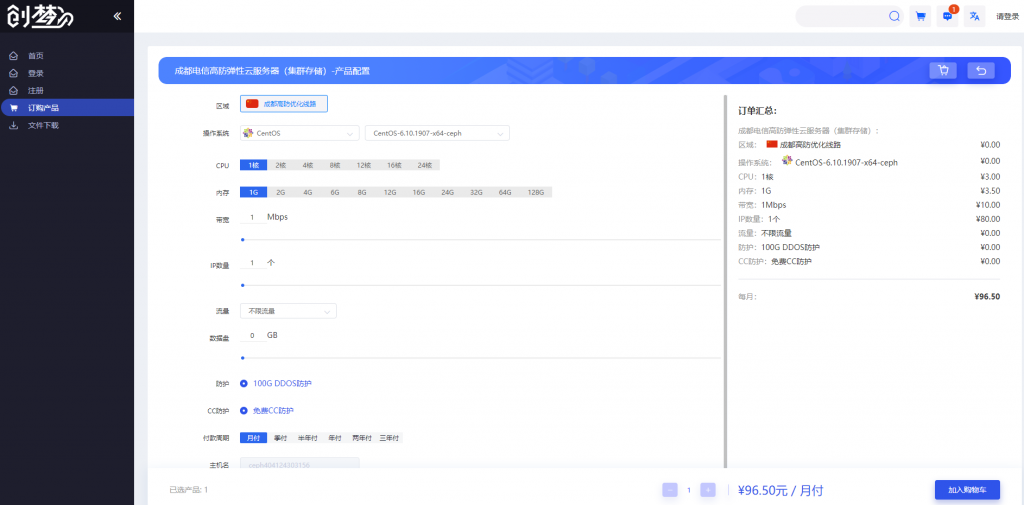Select the 免费CC防护 radio option

click(x=244, y=410)
